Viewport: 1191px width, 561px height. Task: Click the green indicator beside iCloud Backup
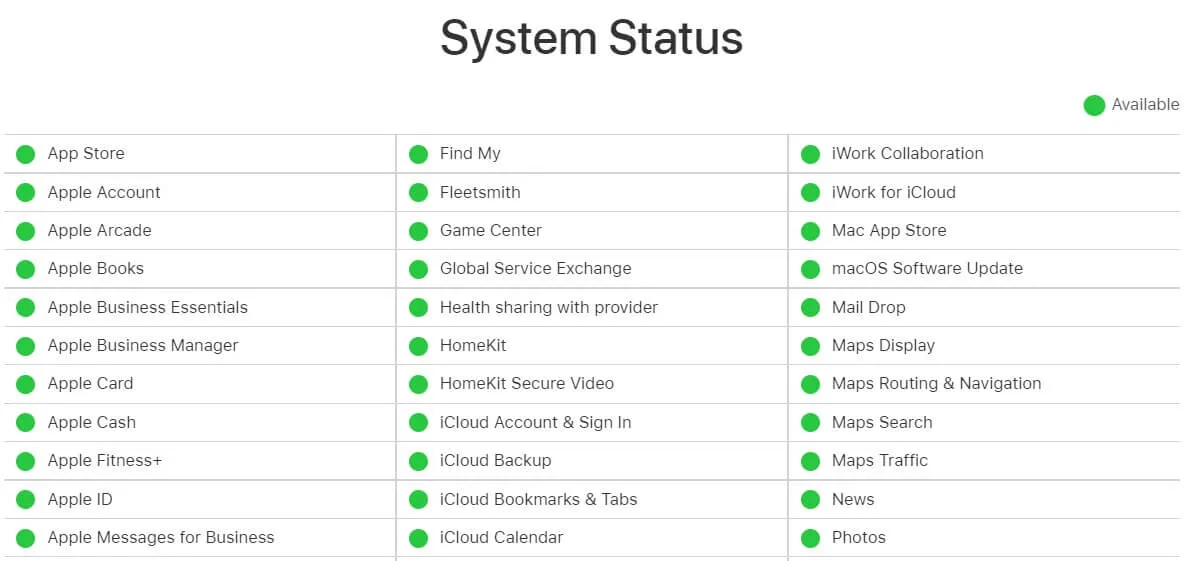pos(419,461)
